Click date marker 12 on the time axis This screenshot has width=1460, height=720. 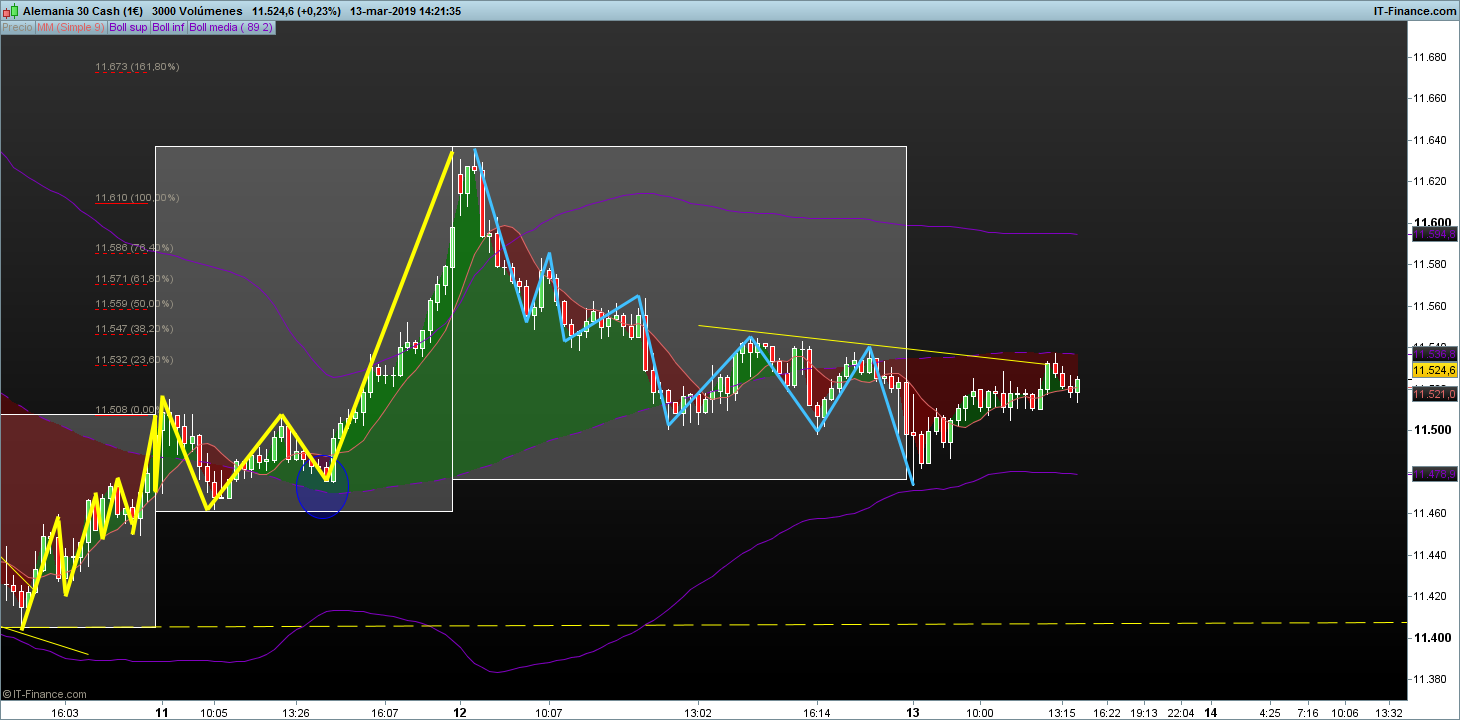click(460, 713)
